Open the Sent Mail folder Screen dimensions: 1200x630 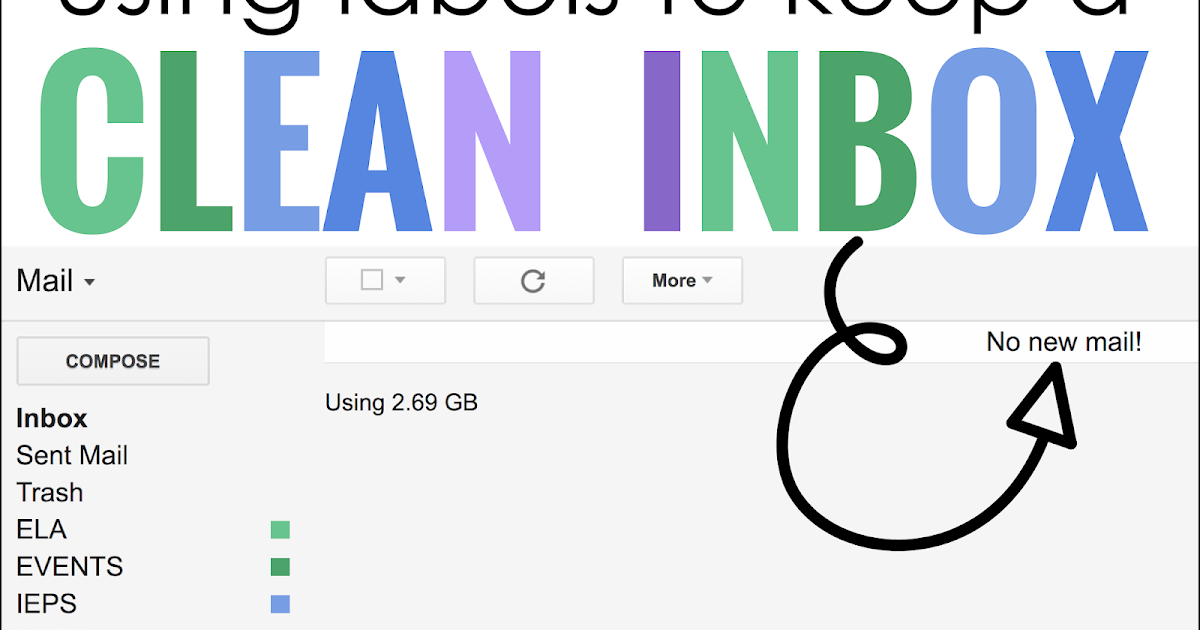click(x=71, y=455)
